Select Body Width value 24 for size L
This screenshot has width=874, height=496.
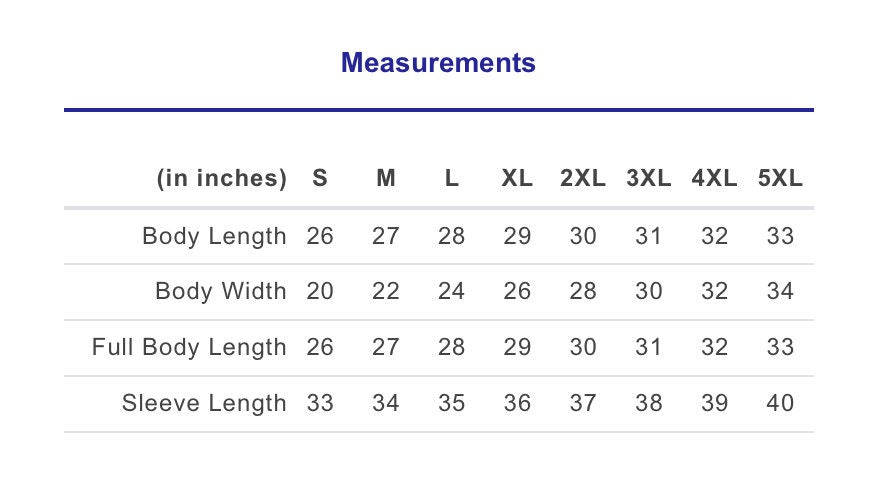(452, 292)
